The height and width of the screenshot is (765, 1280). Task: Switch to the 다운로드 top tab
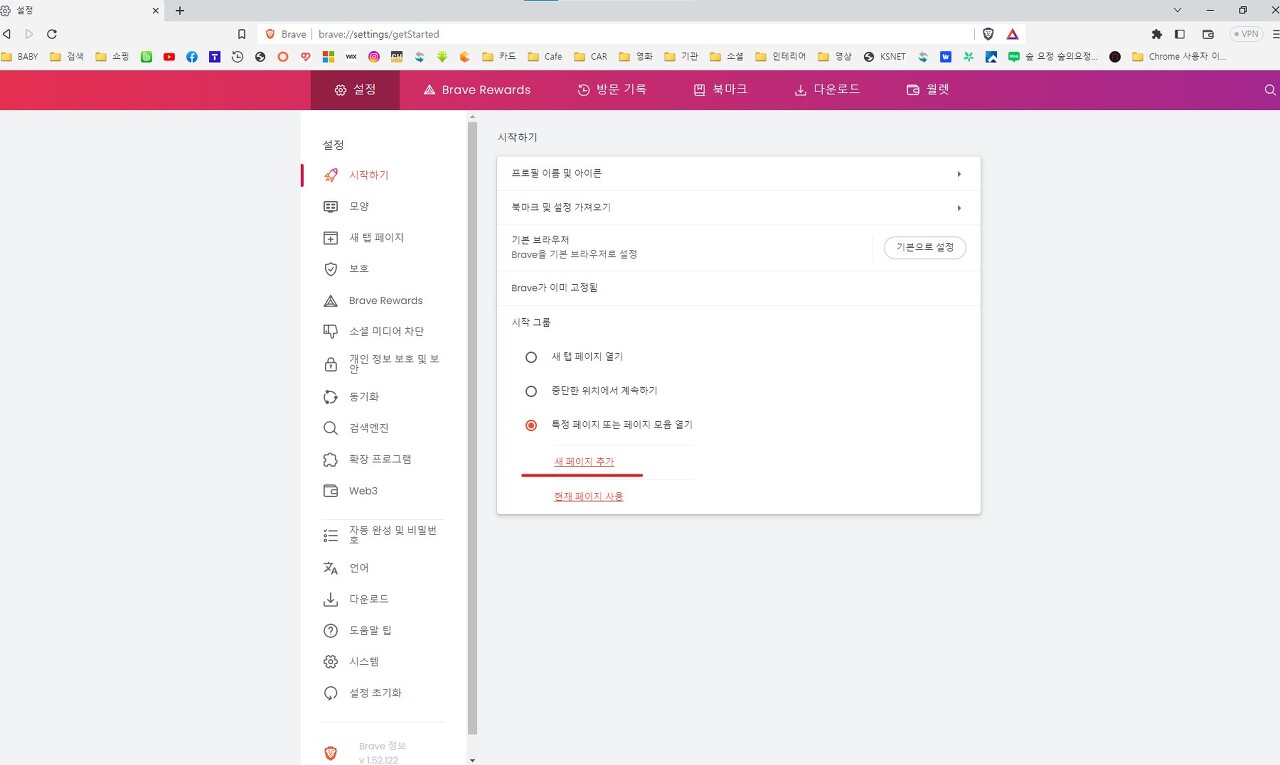(x=827, y=90)
